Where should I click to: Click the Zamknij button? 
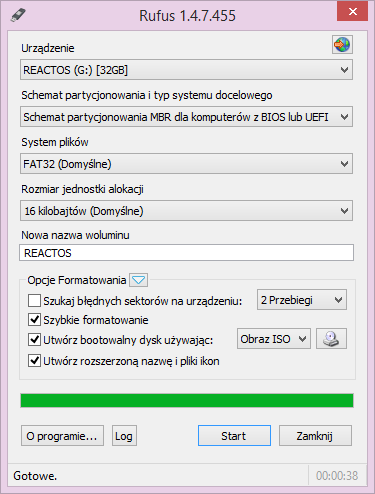click(x=315, y=435)
